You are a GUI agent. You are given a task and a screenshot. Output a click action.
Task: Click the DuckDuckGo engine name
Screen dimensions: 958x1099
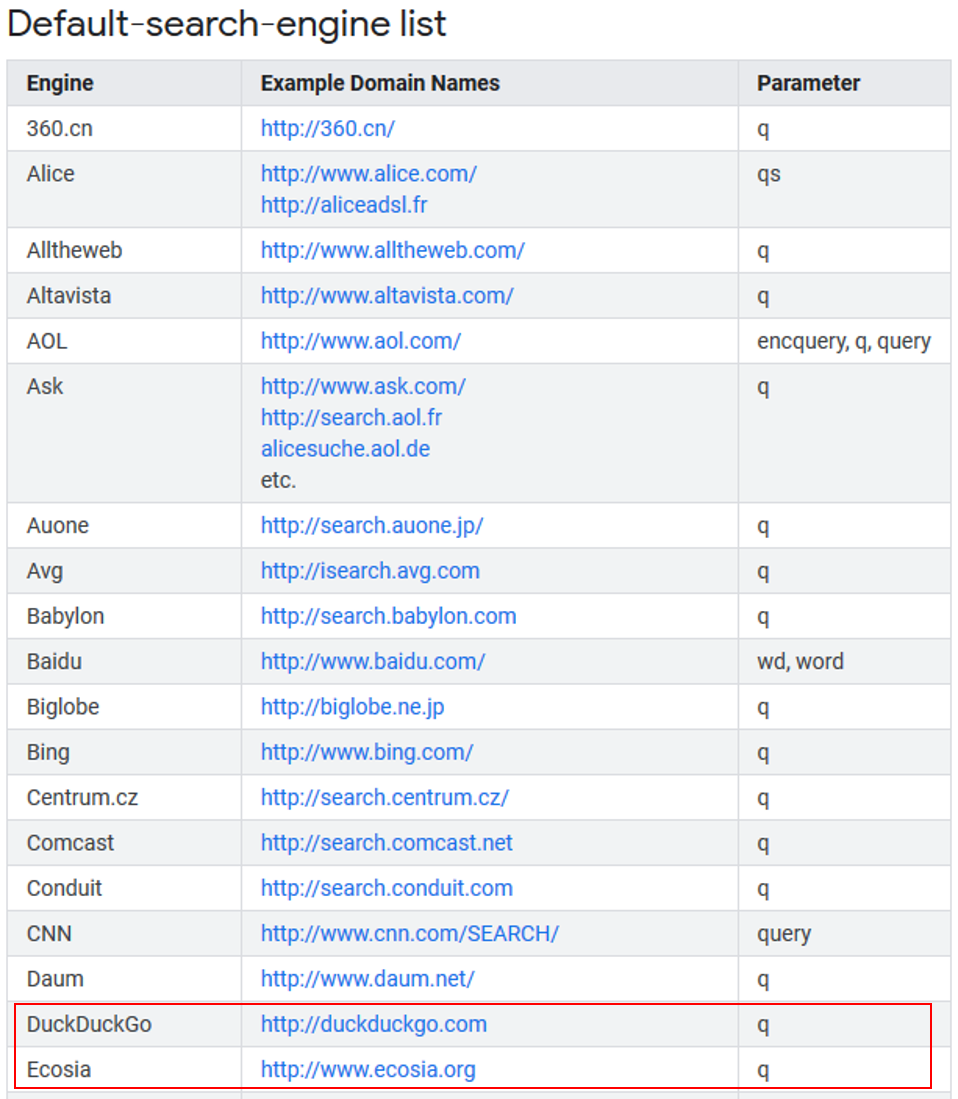click(x=89, y=1024)
